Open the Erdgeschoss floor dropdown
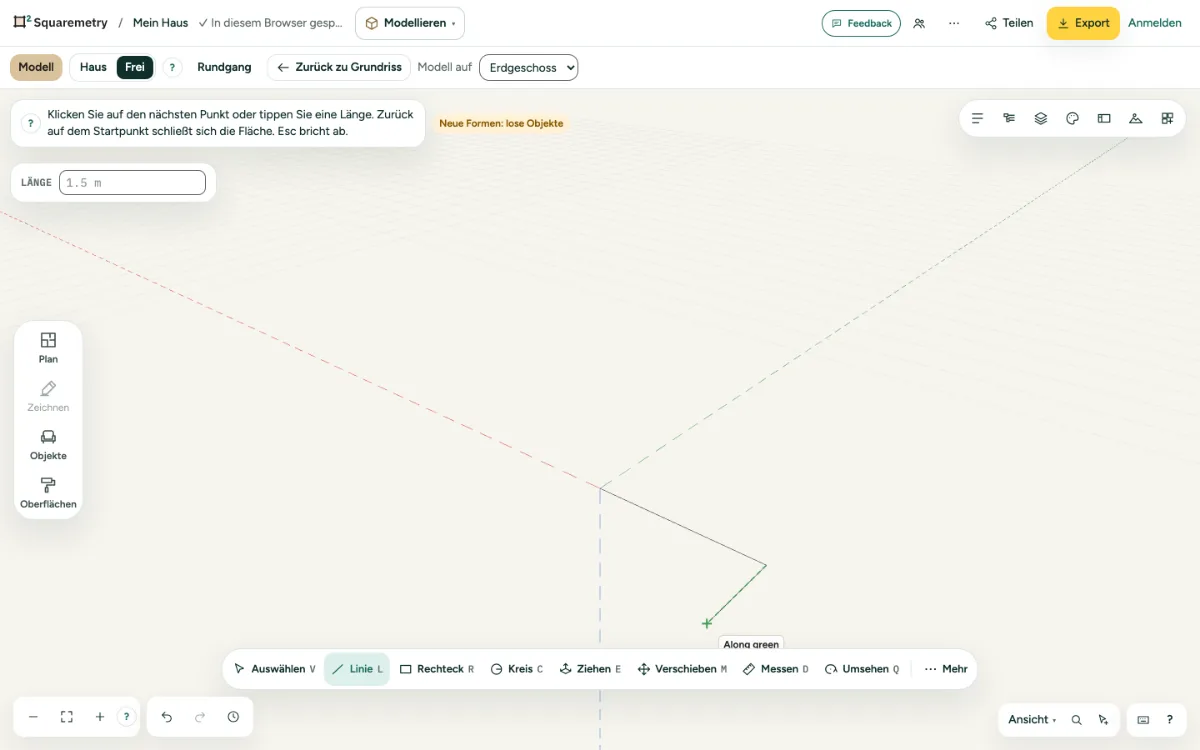The image size is (1200, 750). pos(529,67)
